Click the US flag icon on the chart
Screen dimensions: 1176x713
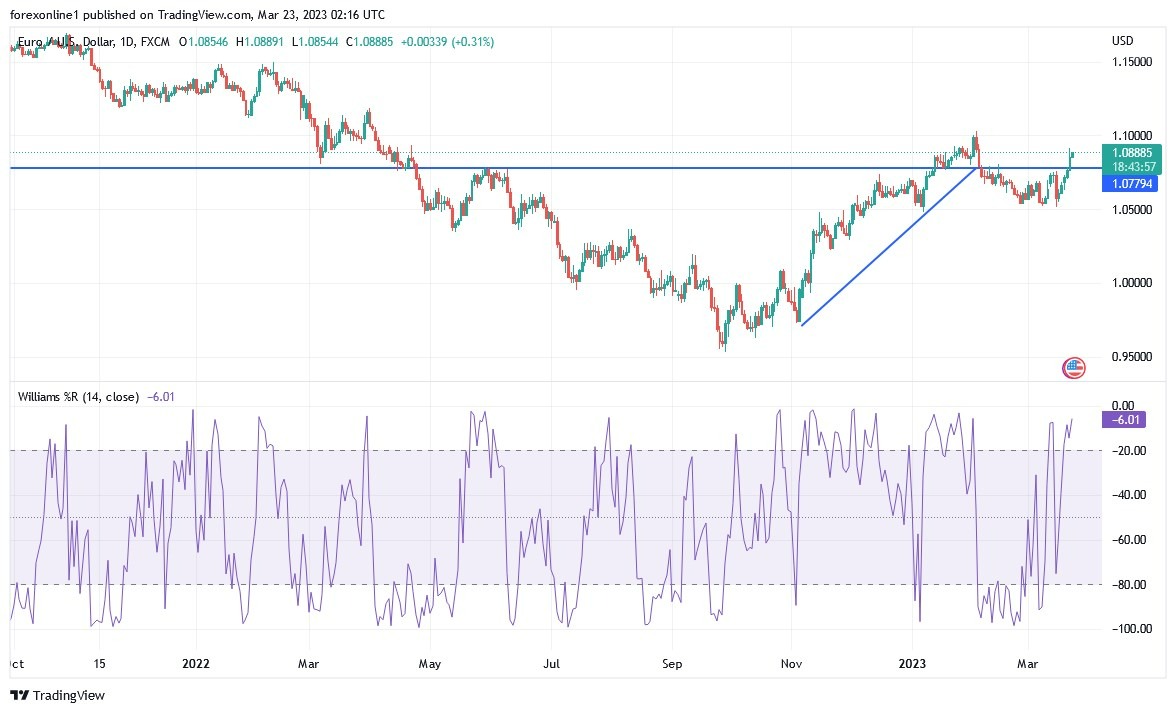click(x=1072, y=368)
